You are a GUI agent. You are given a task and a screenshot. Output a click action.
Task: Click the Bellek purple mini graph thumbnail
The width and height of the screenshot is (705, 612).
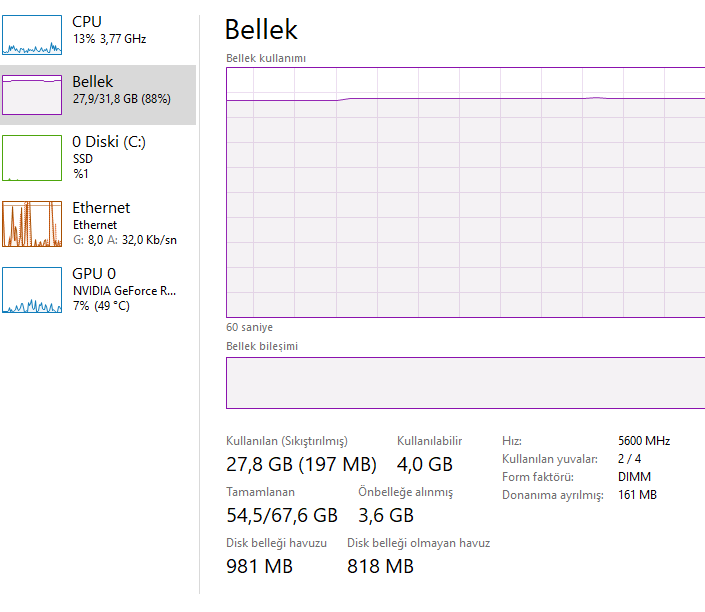point(32,95)
